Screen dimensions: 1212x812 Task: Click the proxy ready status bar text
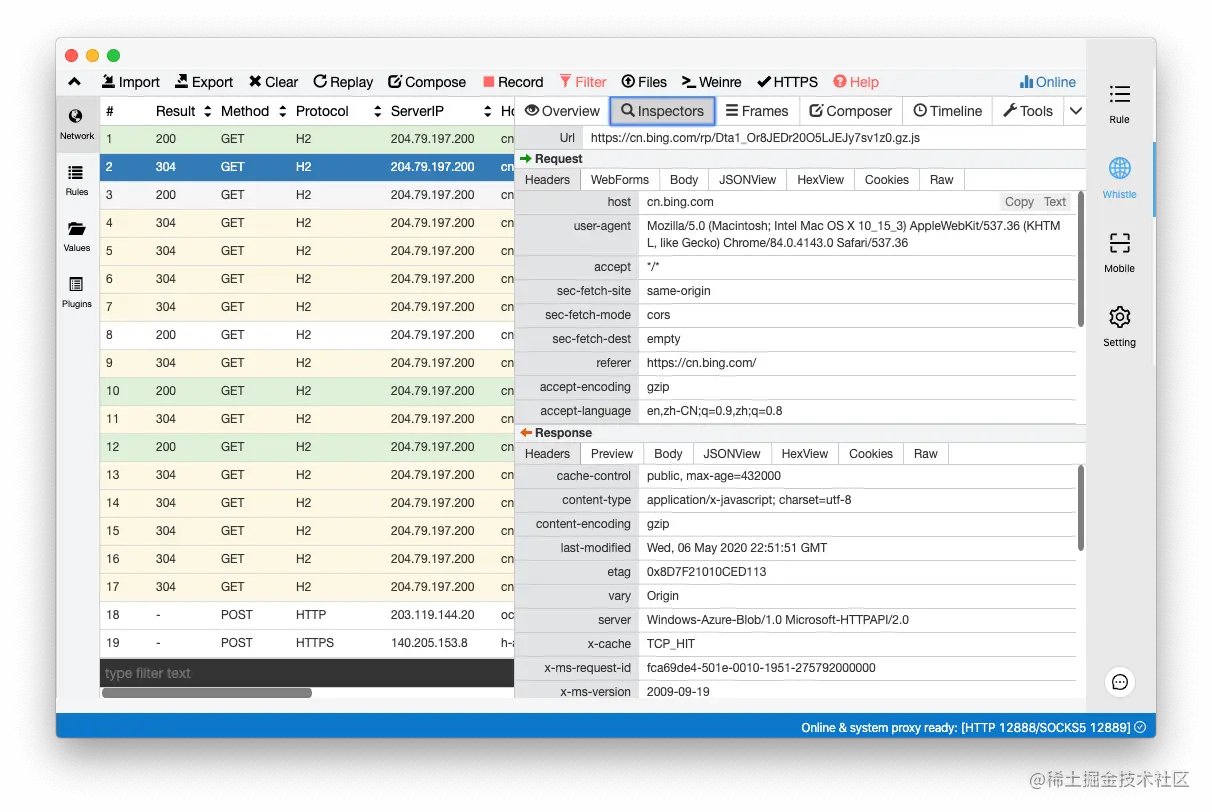click(x=965, y=728)
